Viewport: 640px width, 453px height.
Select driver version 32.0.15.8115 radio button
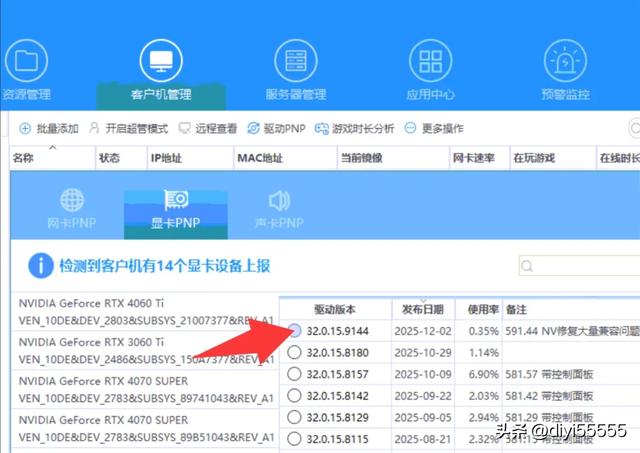[294, 439]
